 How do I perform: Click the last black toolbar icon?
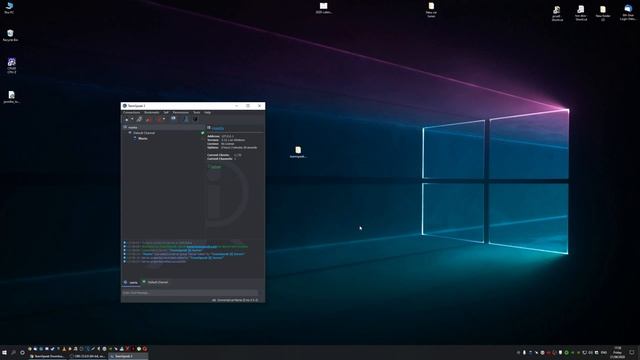(x=195, y=119)
